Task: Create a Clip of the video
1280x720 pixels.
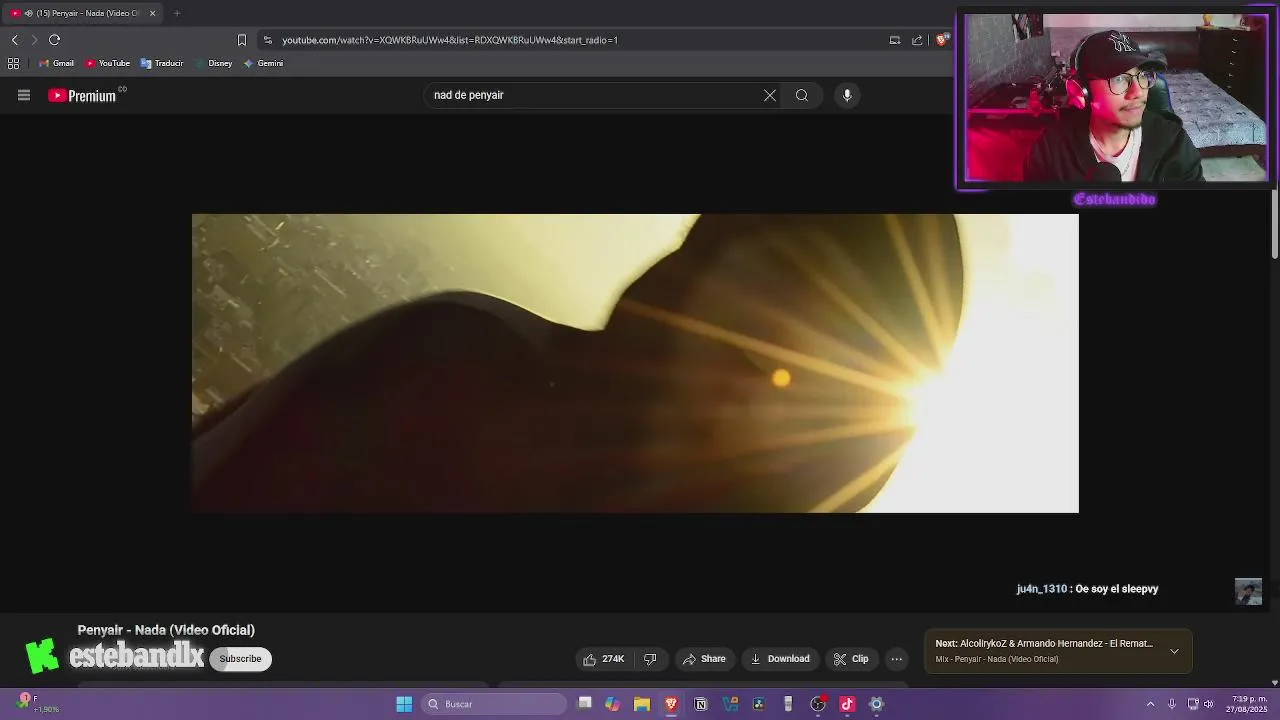Action: [x=851, y=659]
